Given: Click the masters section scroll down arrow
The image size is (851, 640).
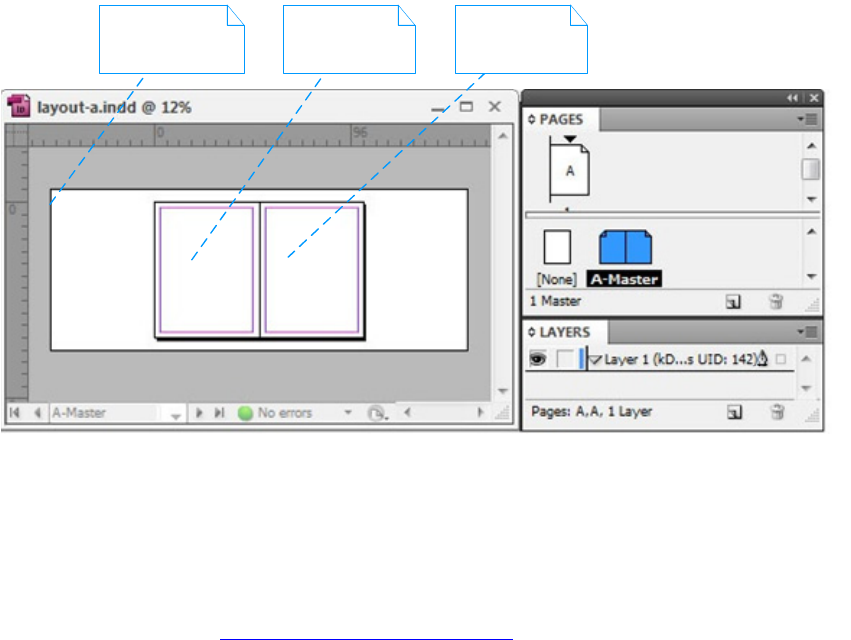Looking at the screenshot, I should pos(811,276).
